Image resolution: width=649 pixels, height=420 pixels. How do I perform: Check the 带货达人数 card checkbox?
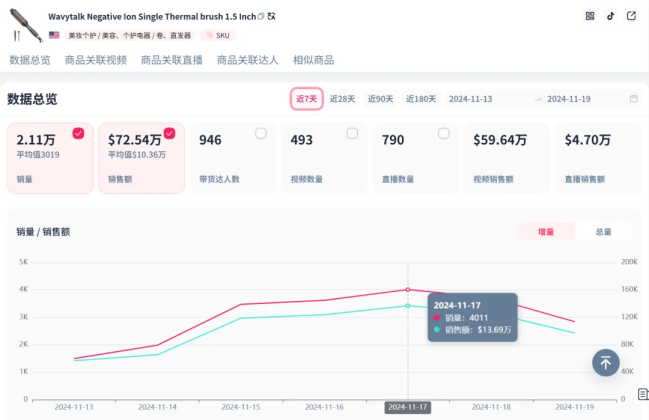point(260,133)
